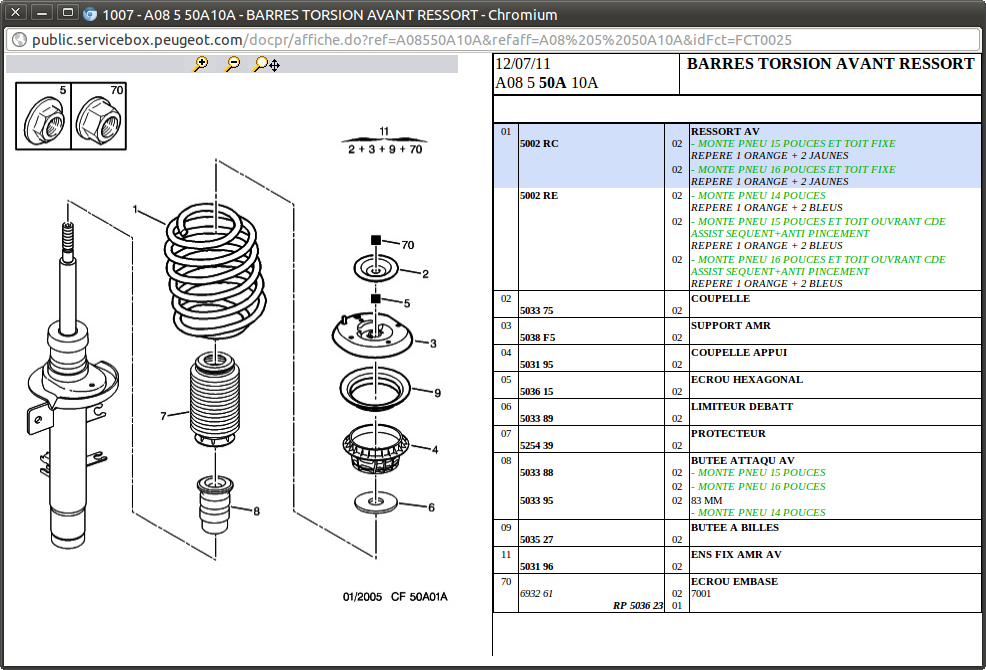Click the COUPELLE description text
This screenshot has width=986, height=670.
coord(720,298)
